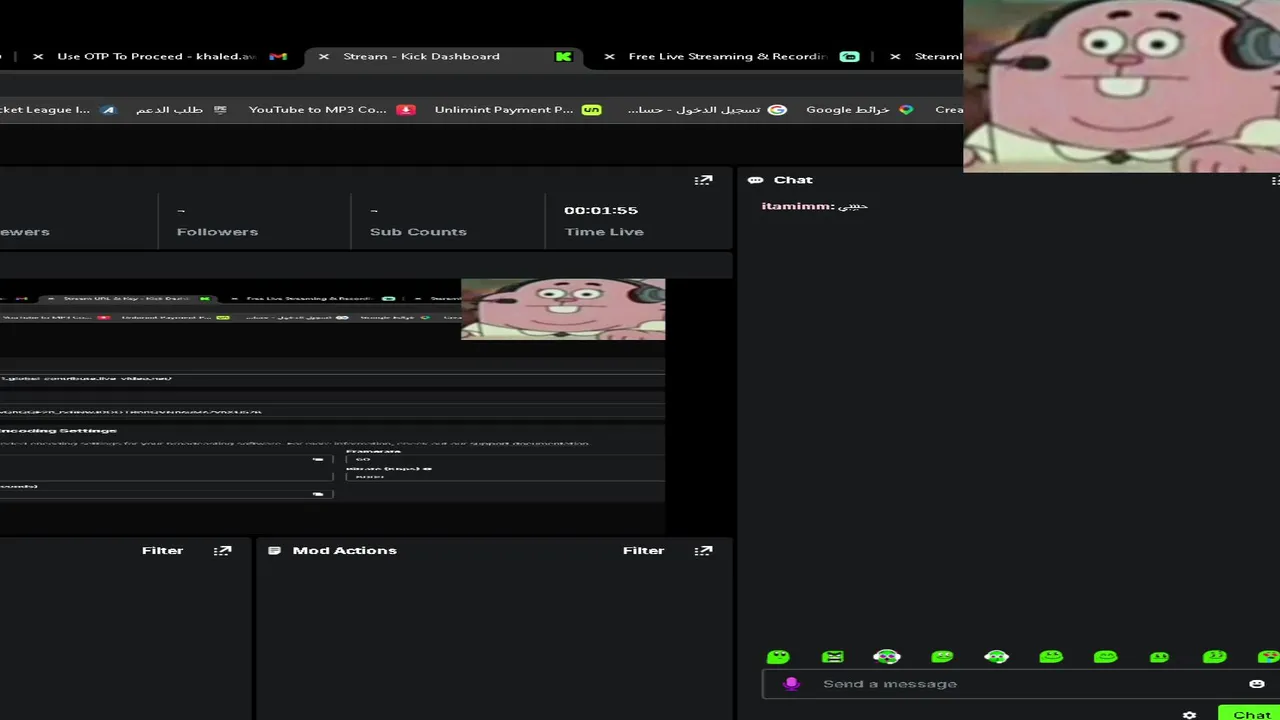Click the Chat speech bubble icon

coord(755,180)
